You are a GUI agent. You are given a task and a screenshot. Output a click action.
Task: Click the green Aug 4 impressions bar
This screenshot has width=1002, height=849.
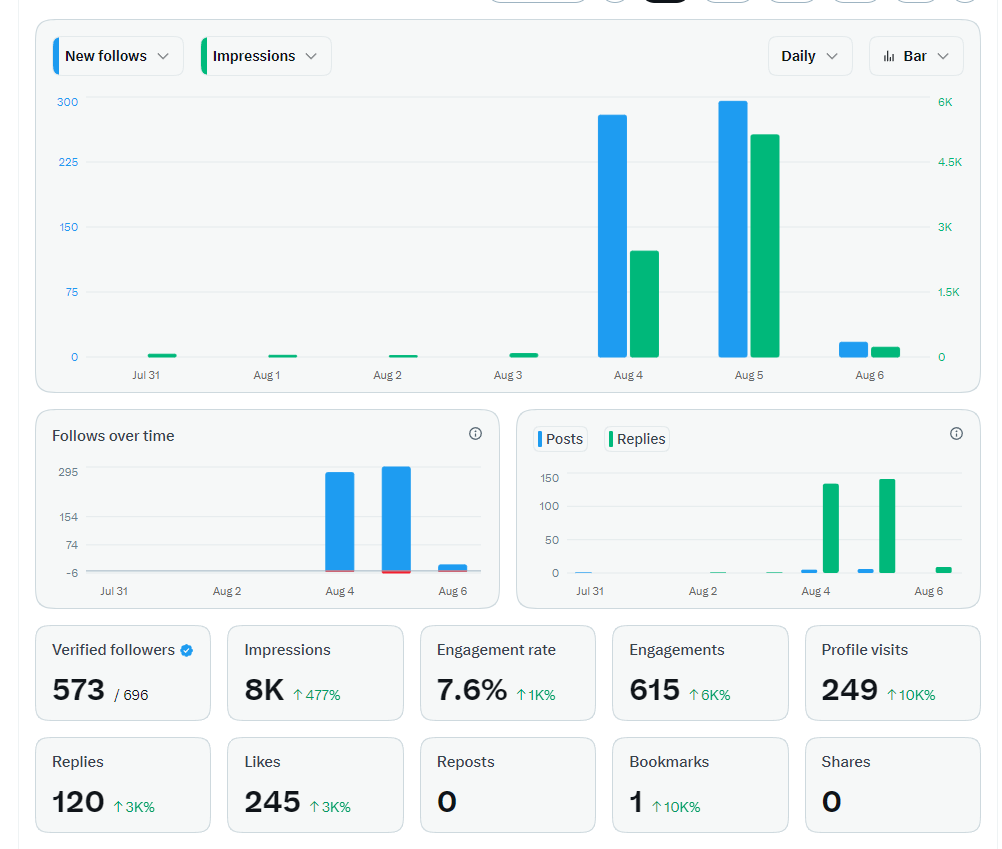click(644, 303)
